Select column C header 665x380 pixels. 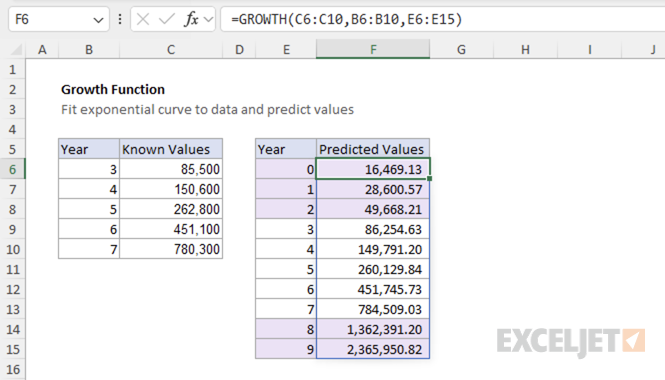pyautogui.click(x=171, y=50)
